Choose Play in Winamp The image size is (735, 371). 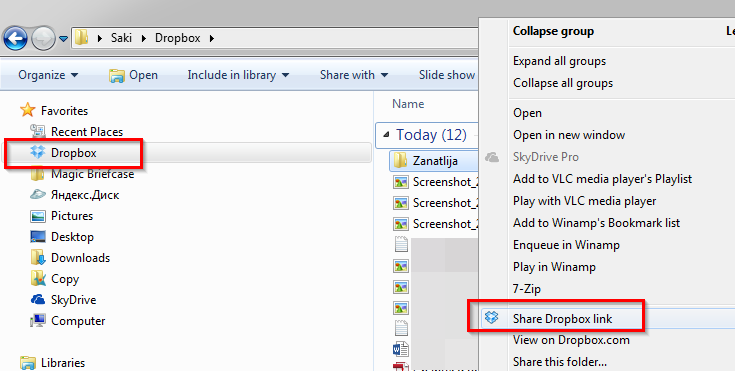(x=554, y=267)
